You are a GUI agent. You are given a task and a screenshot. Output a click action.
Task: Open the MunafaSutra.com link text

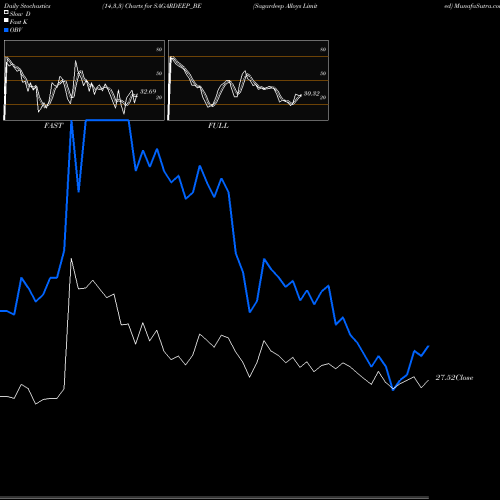(x=472, y=6)
